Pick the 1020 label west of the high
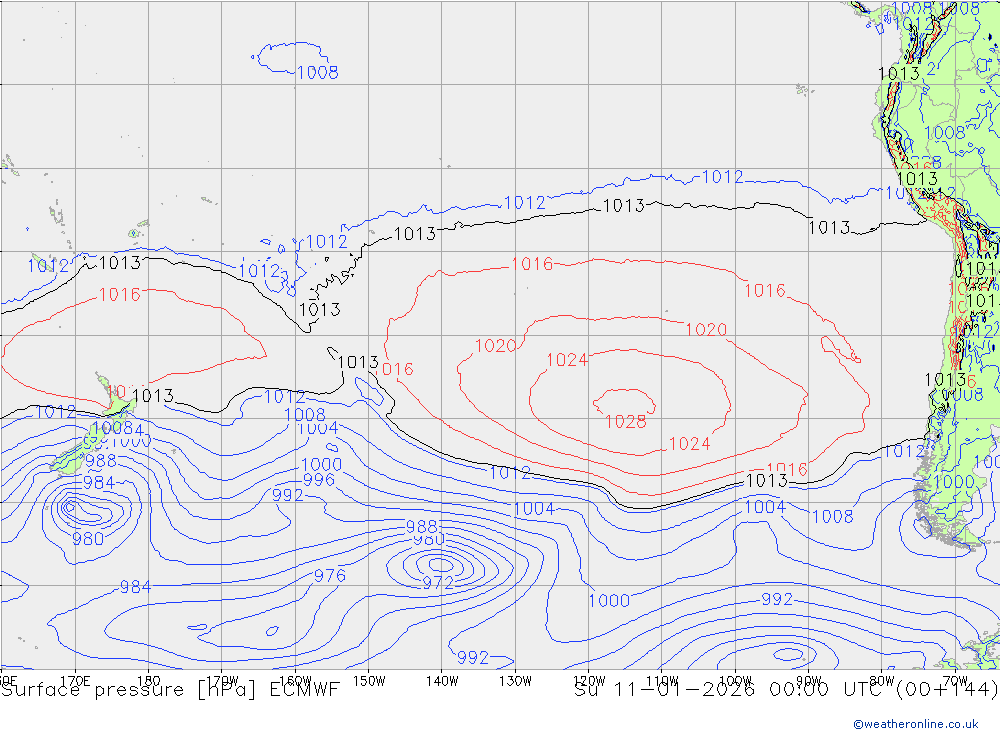The height and width of the screenshot is (733, 1000). (x=496, y=346)
